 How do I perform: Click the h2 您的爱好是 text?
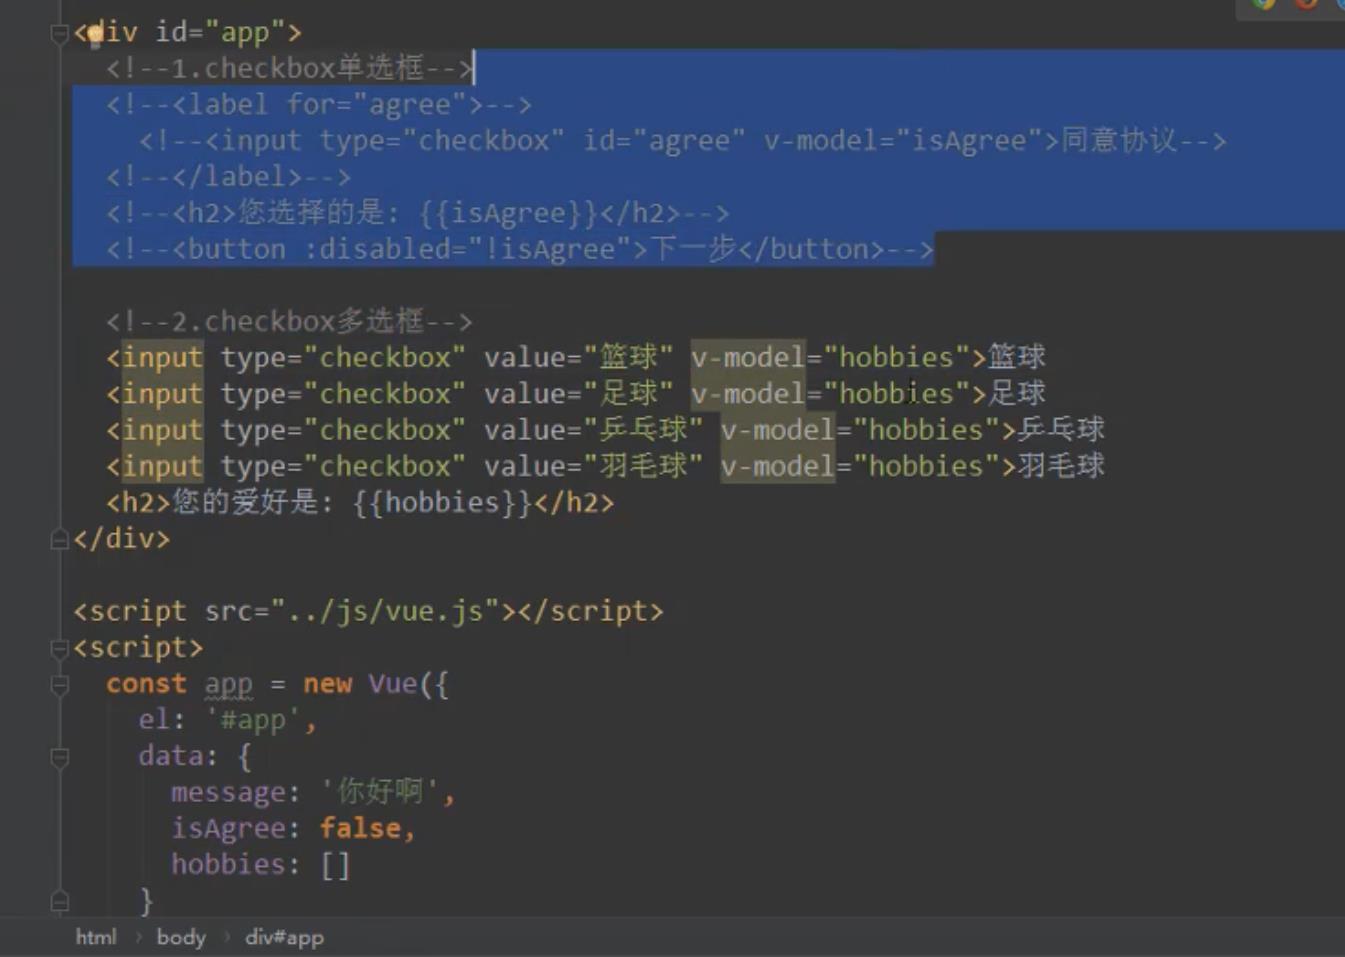pyautogui.click(x=252, y=502)
